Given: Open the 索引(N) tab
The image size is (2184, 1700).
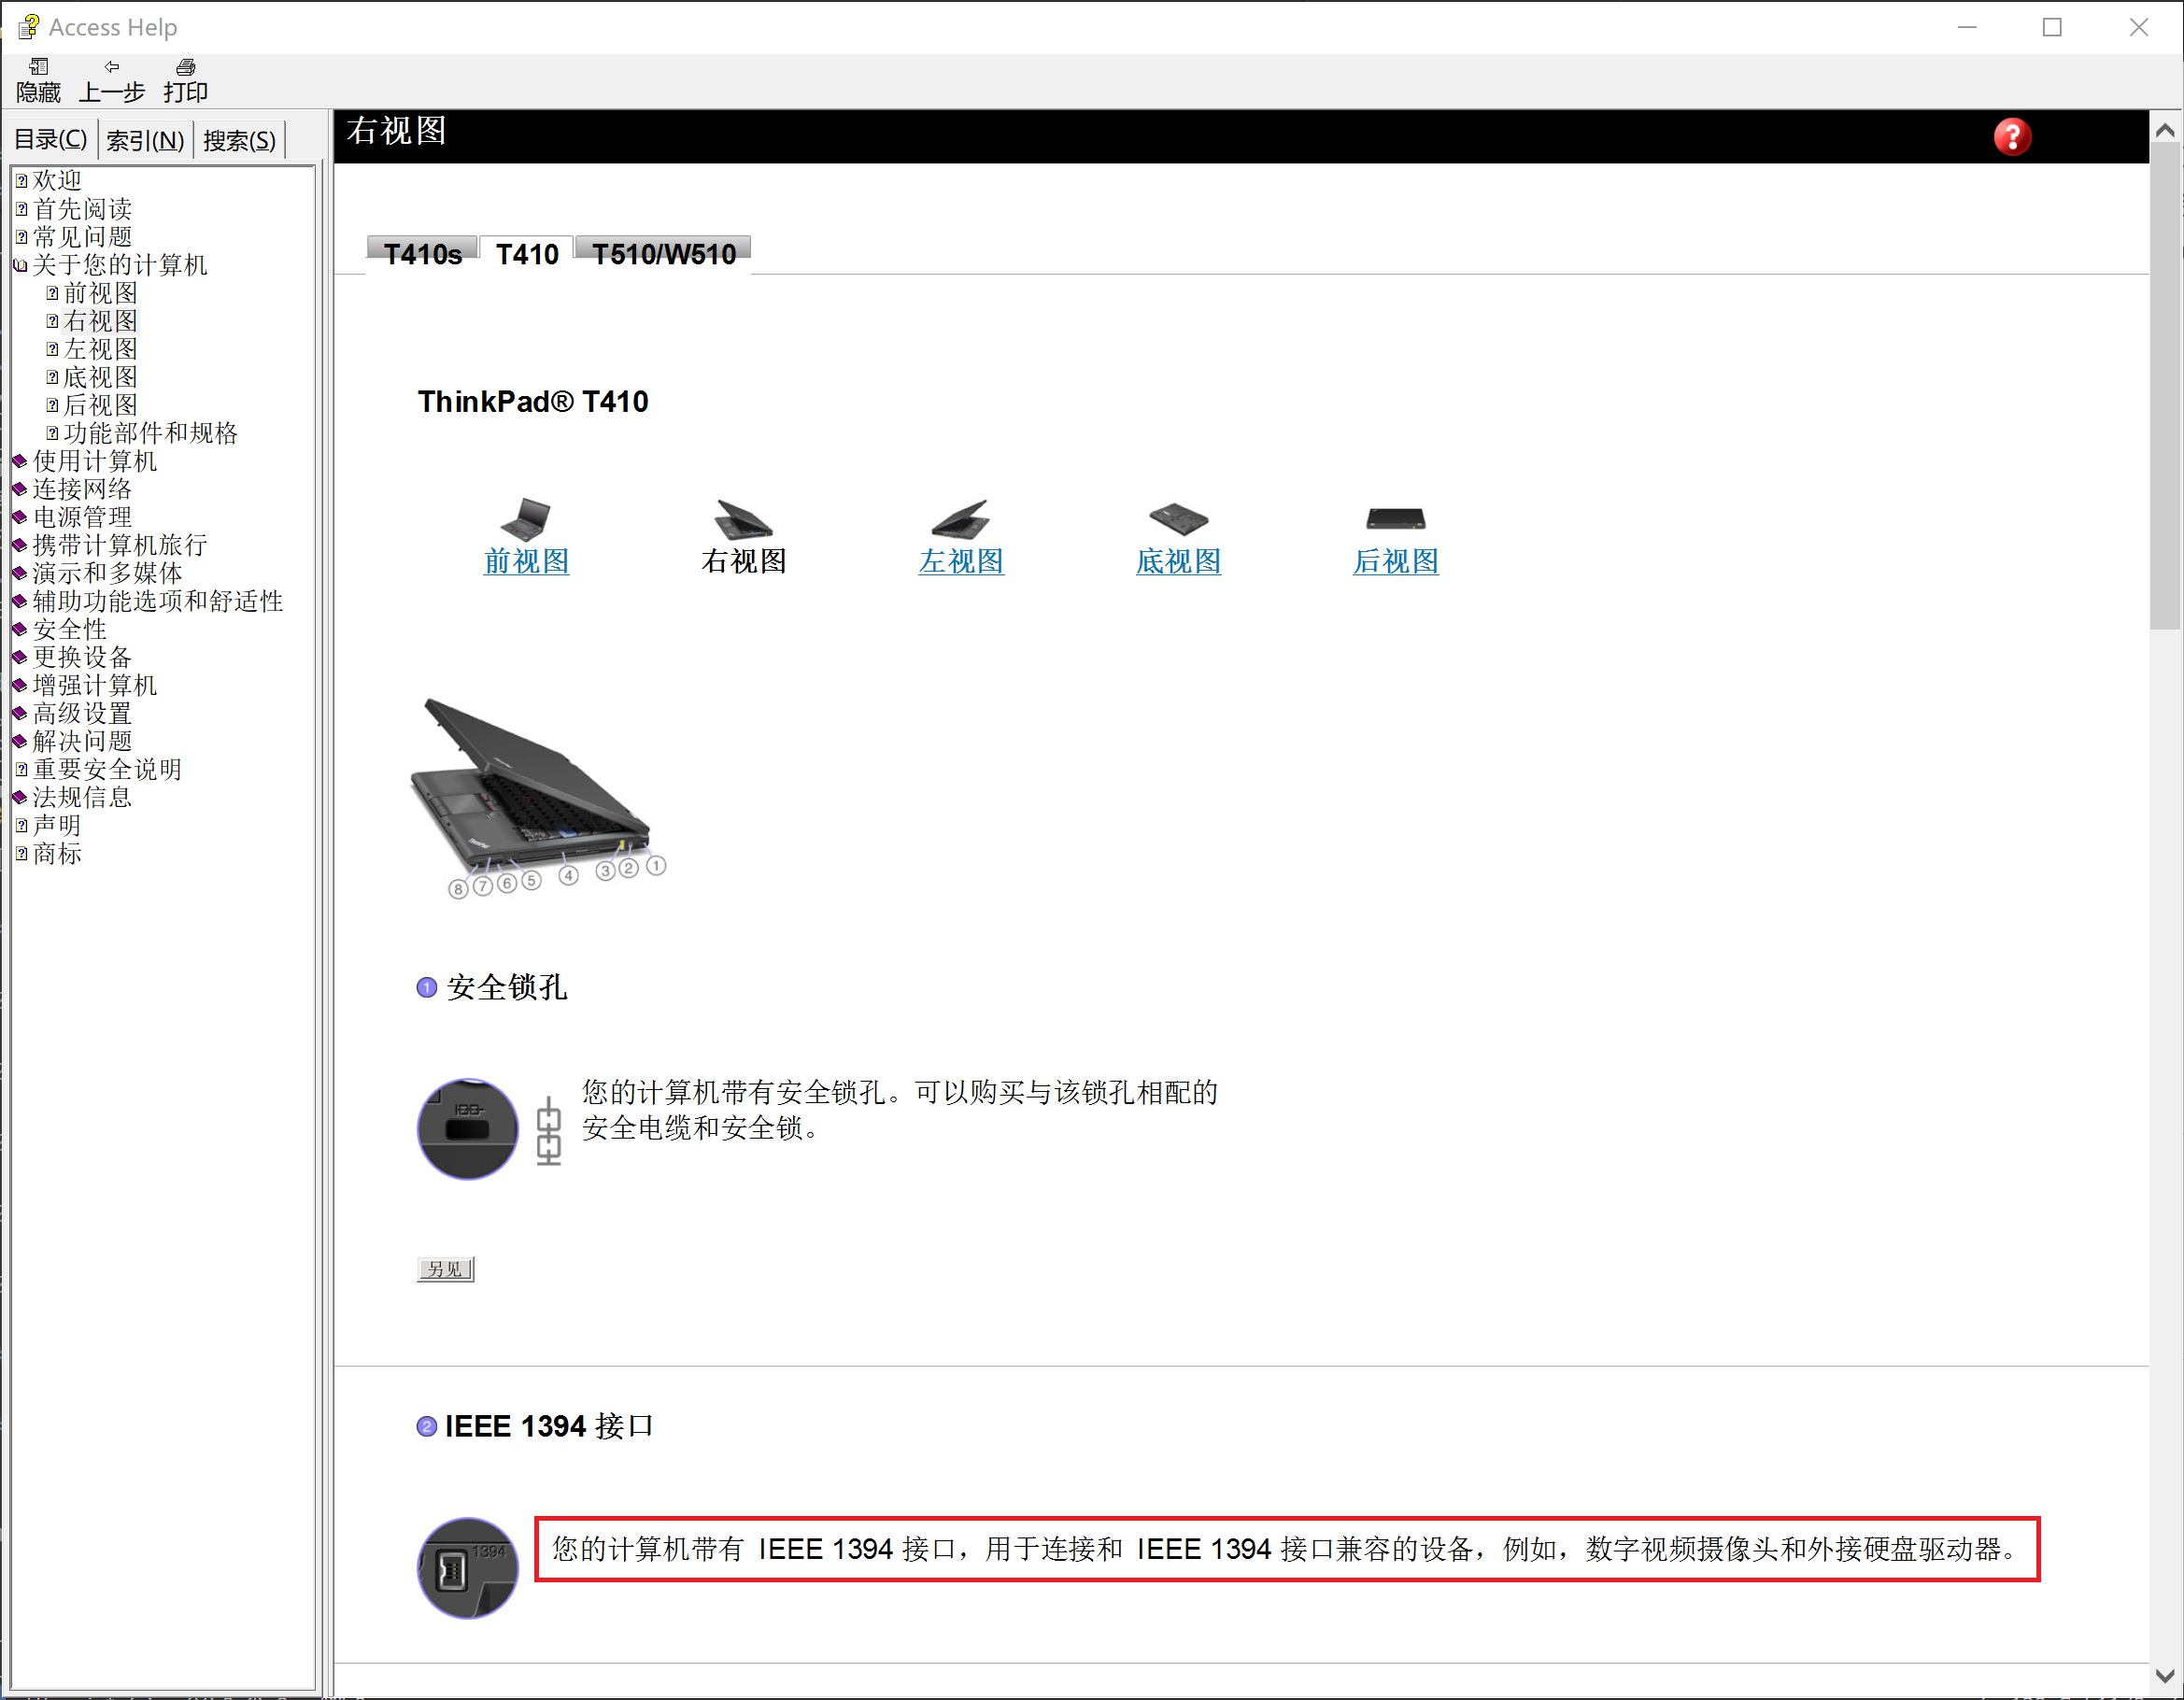Looking at the screenshot, I should pyautogui.click(x=145, y=139).
